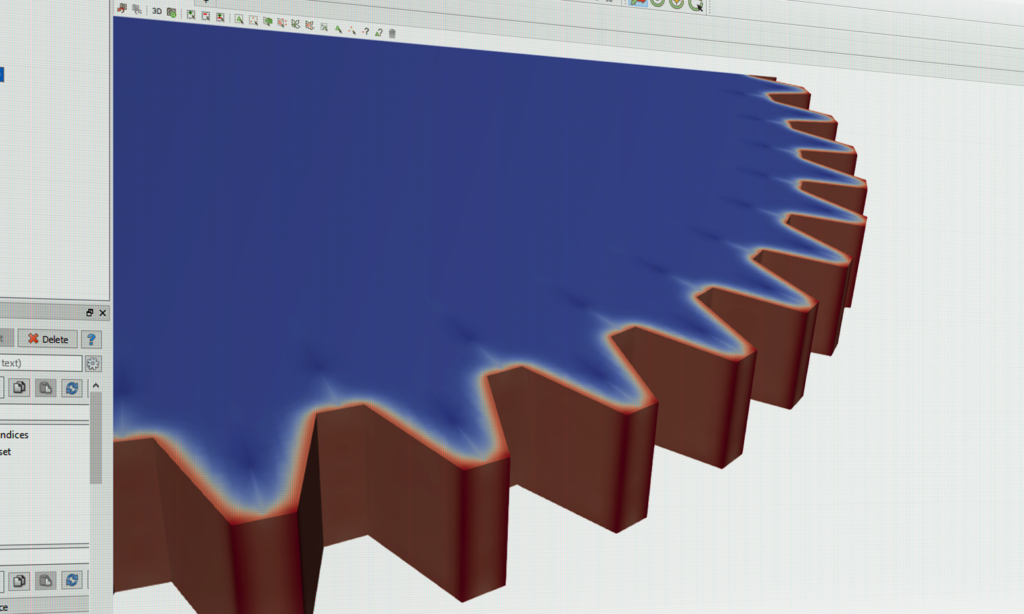
Task: Open context help with the question mark button
Action: (91, 339)
